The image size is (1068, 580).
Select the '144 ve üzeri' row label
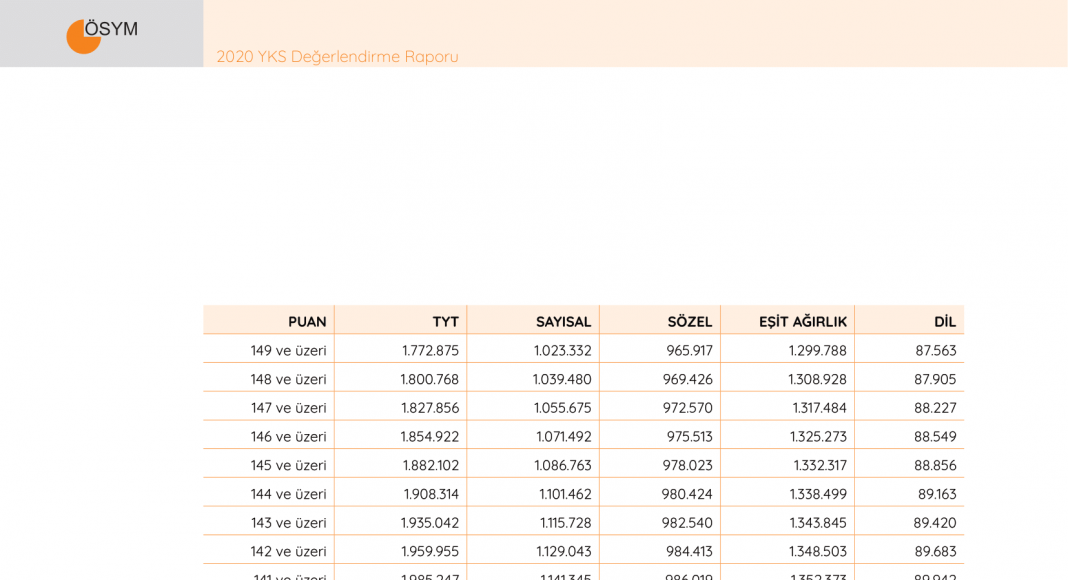[x=289, y=494]
